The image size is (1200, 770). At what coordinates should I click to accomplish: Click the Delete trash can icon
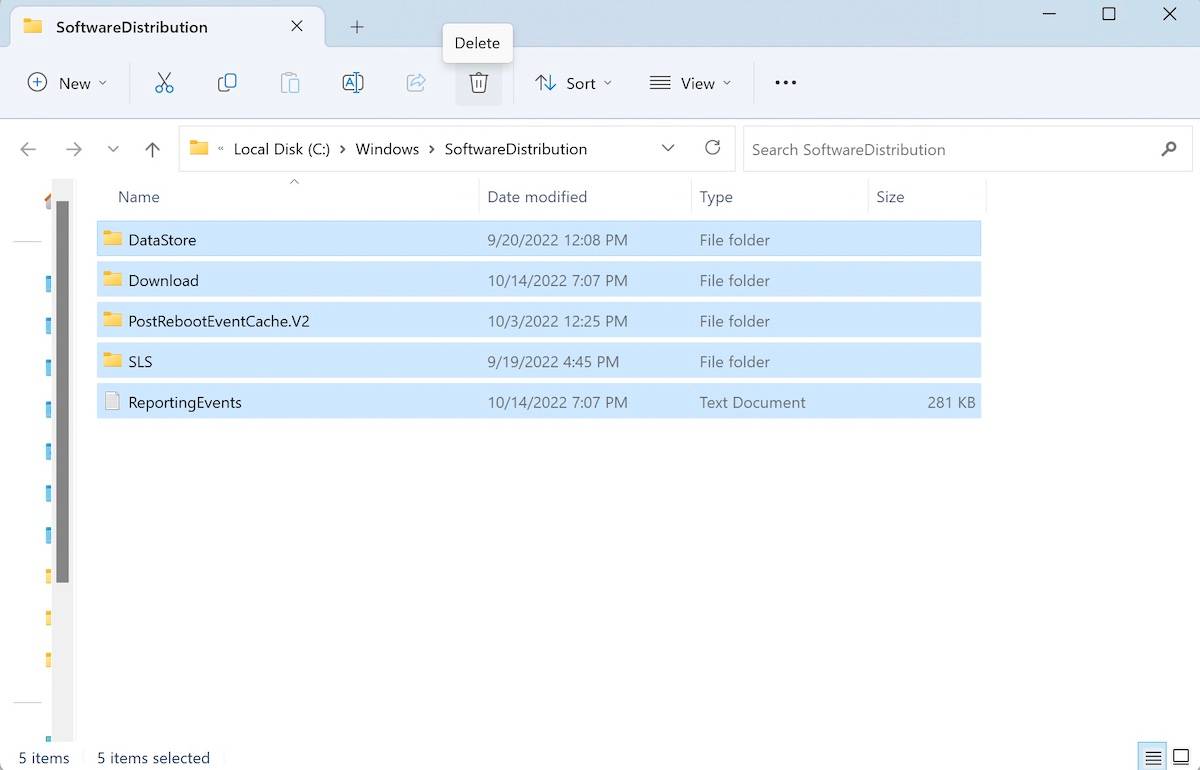[478, 83]
